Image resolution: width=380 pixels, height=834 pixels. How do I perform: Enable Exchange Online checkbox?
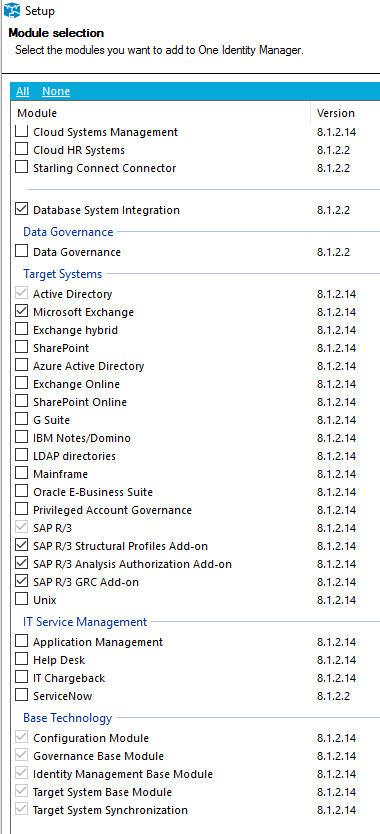[22, 383]
